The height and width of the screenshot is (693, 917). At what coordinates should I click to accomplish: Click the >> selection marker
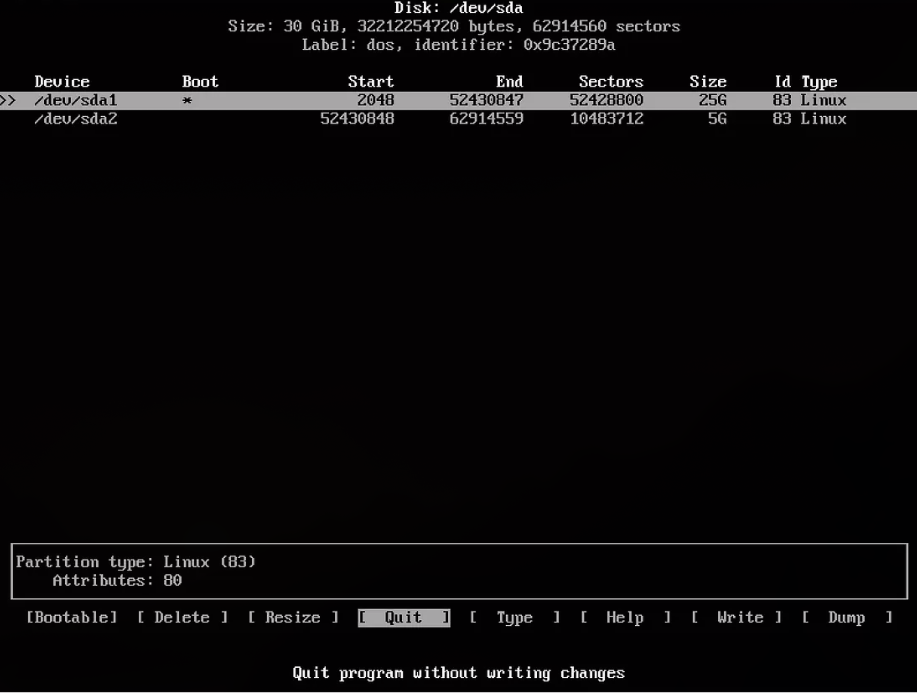point(9,100)
